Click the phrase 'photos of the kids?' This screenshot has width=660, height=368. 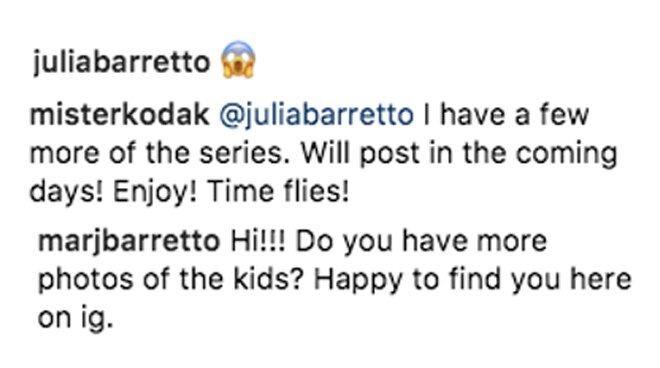171,280
